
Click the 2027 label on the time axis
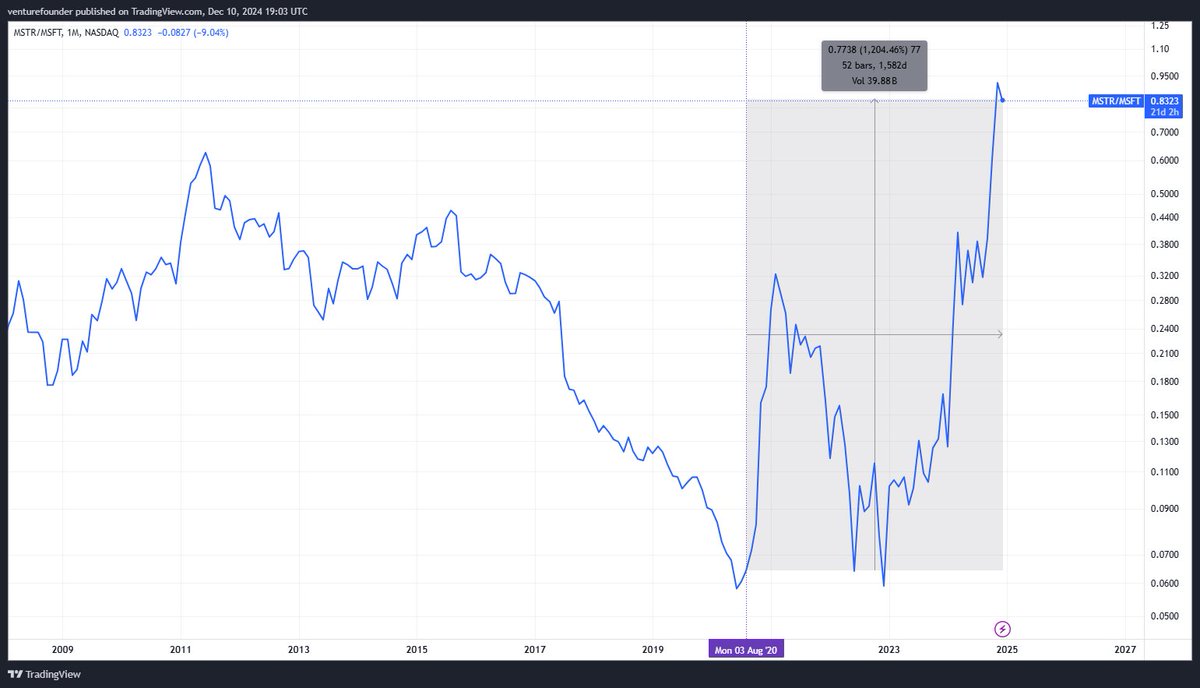pyautogui.click(x=1124, y=649)
